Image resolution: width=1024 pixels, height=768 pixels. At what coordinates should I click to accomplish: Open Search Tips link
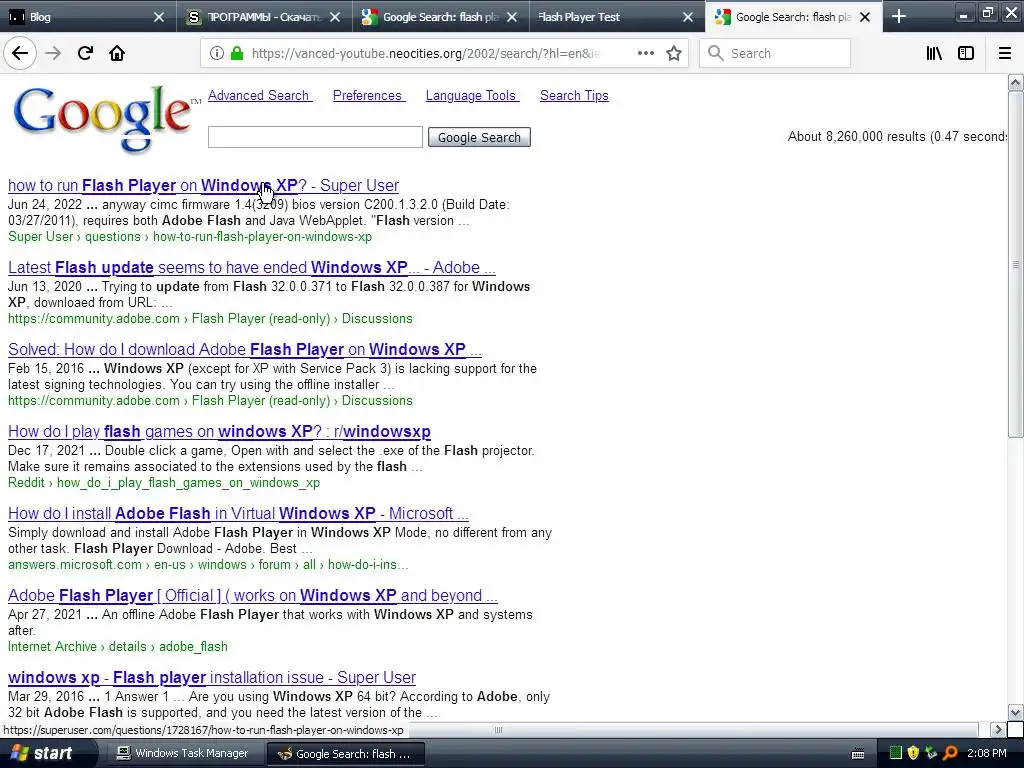tap(574, 95)
